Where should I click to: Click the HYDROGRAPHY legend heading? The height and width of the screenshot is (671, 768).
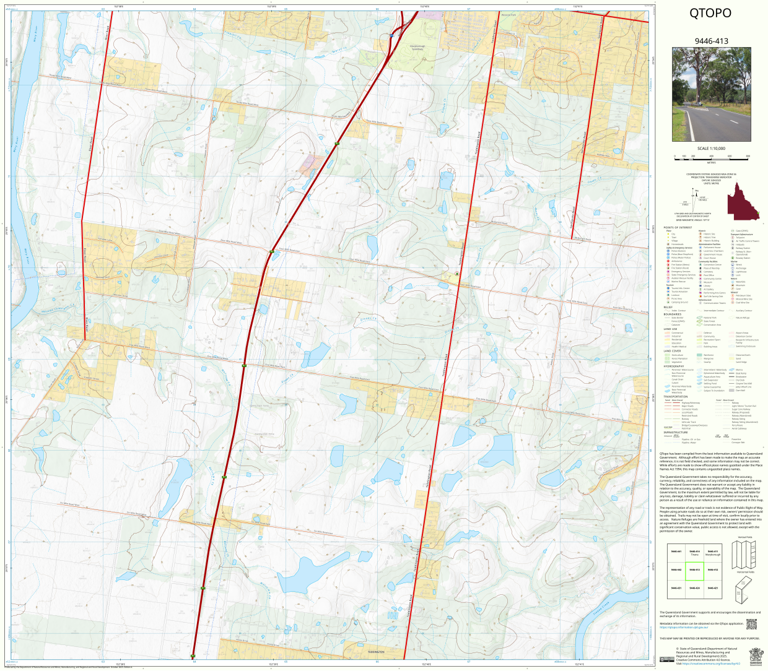coord(673,366)
